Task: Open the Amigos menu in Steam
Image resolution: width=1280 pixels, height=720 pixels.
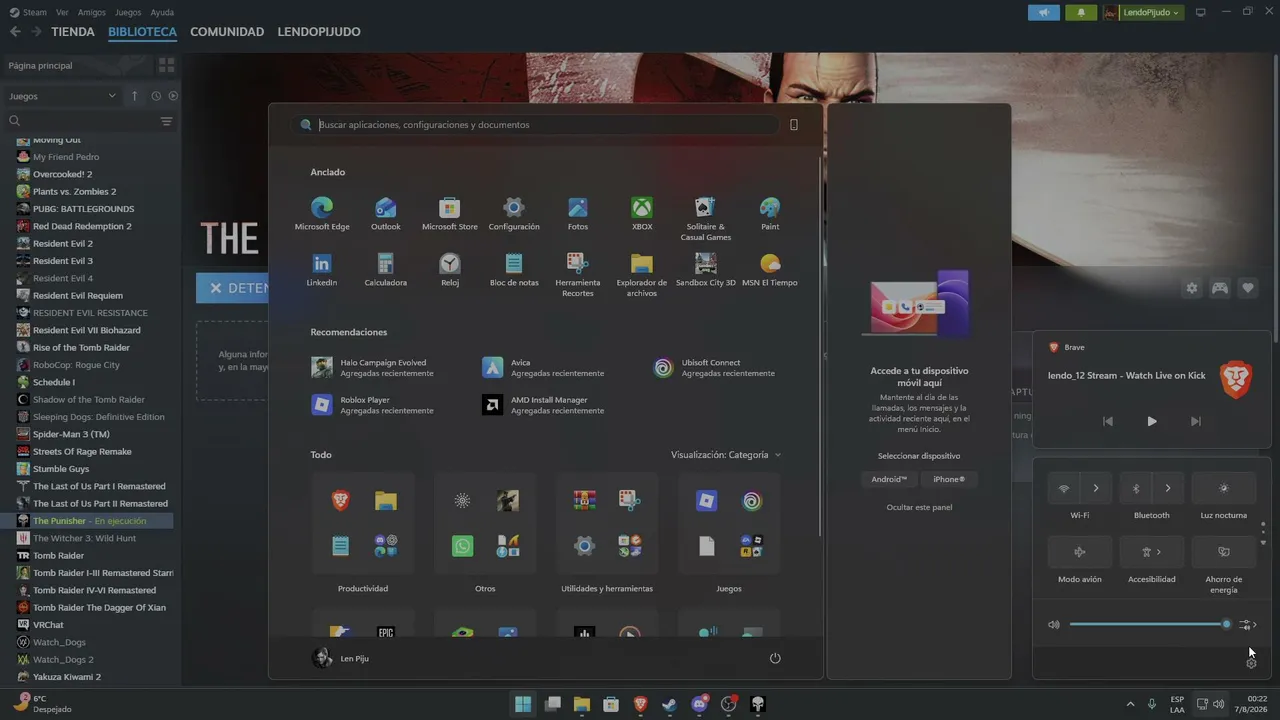Action: [x=92, y=13]
